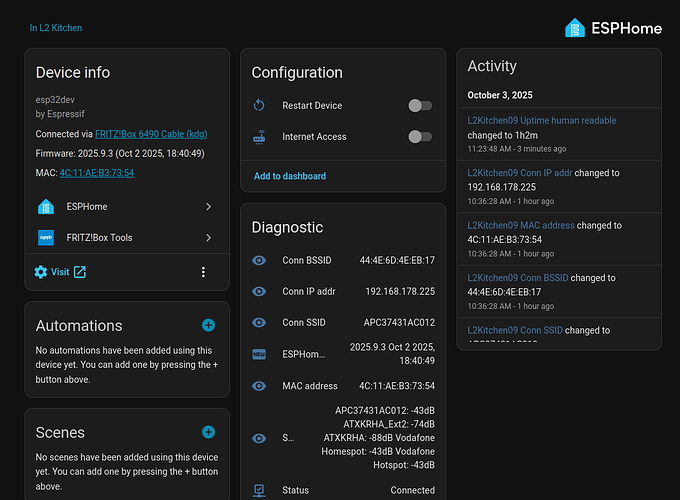The width and height of the screenshot is (680, 500).
Task: Open FRITZ!Box 6490 Cable (kdg) link
Action: [151, 134]
